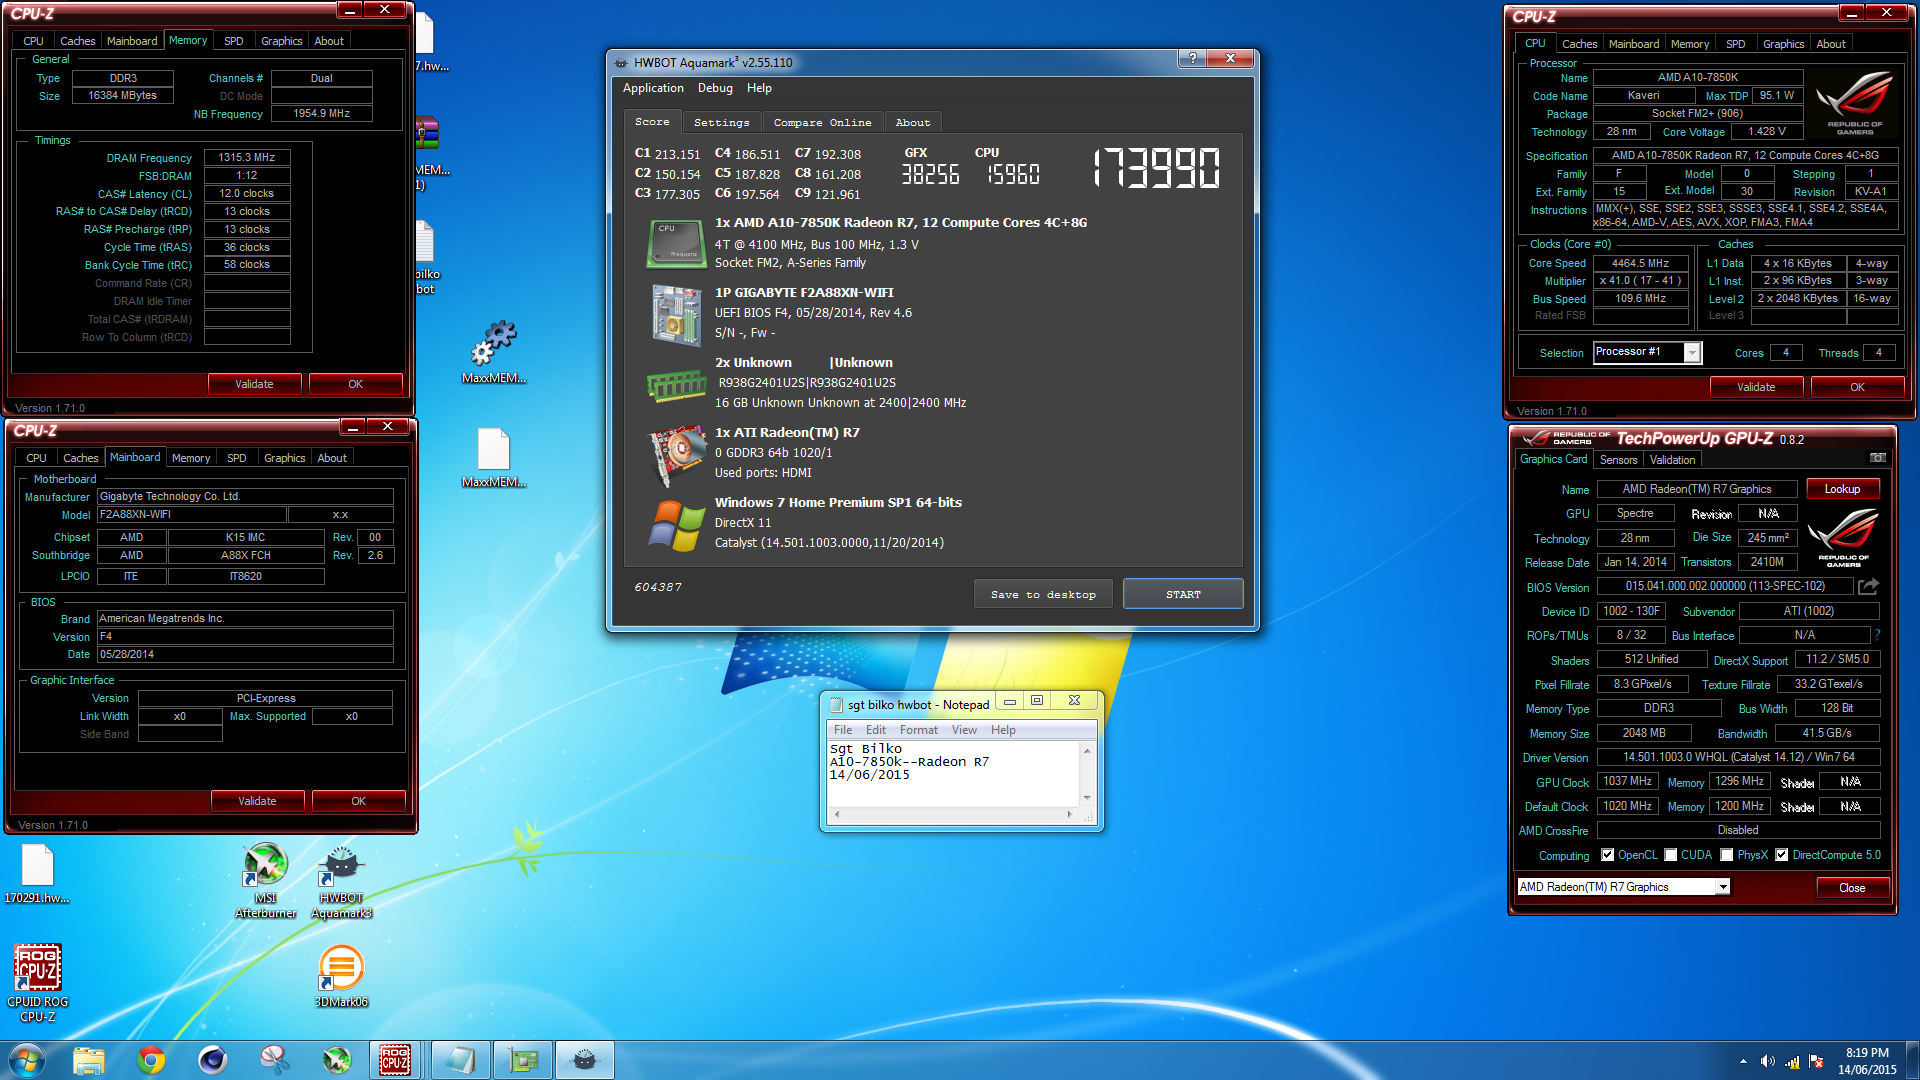Open Aquamark Help menu
Viewport: 1920px width, 1080px height.
point(759,88)
